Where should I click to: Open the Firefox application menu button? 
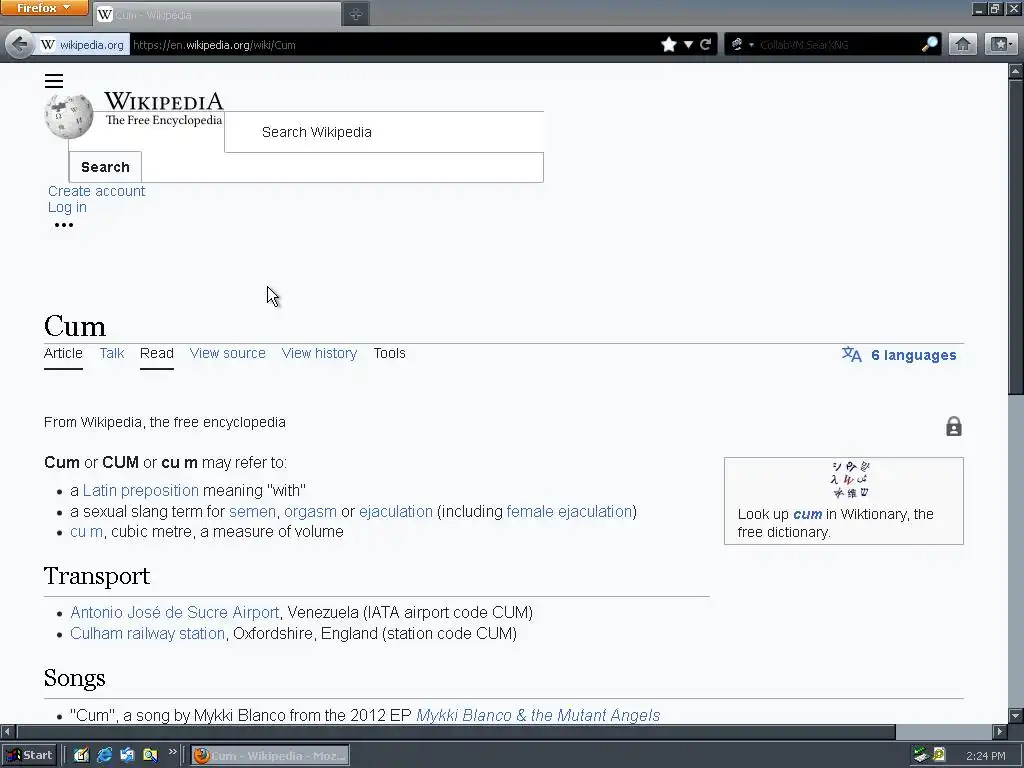click(x=44, y=8)
